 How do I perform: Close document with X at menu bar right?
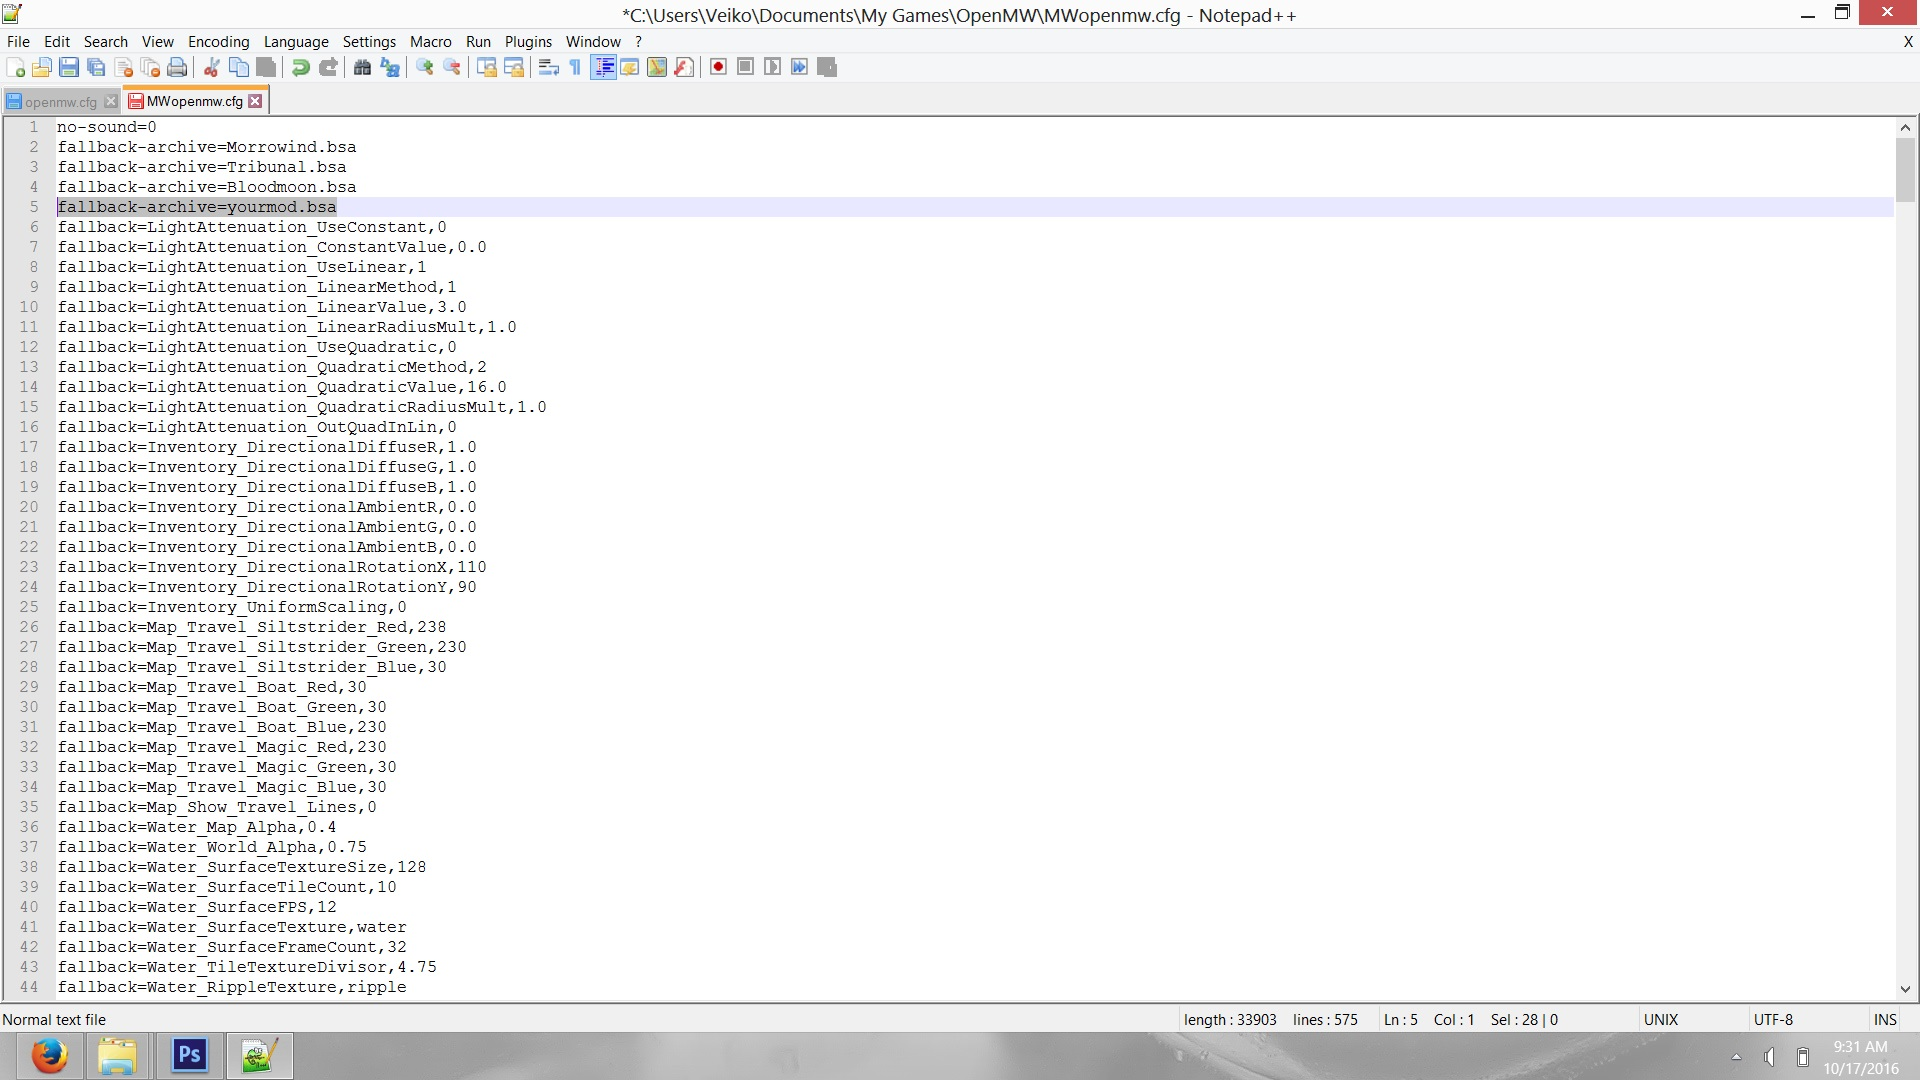pos(1908,41)
